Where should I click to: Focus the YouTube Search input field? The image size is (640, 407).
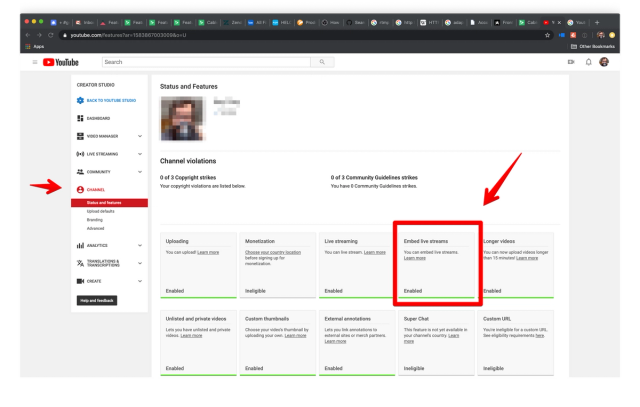point(206,62)
